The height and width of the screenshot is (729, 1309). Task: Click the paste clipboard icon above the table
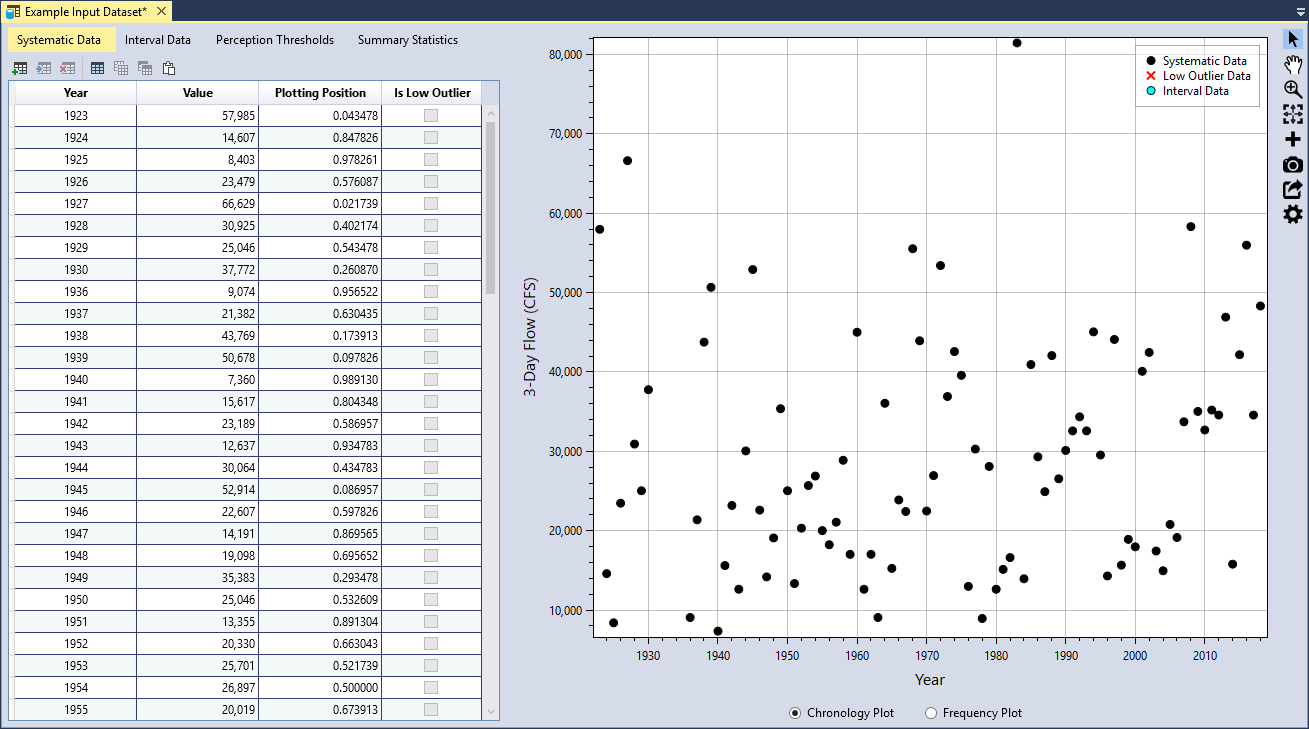pyautogui.click(x=168, y=68)
